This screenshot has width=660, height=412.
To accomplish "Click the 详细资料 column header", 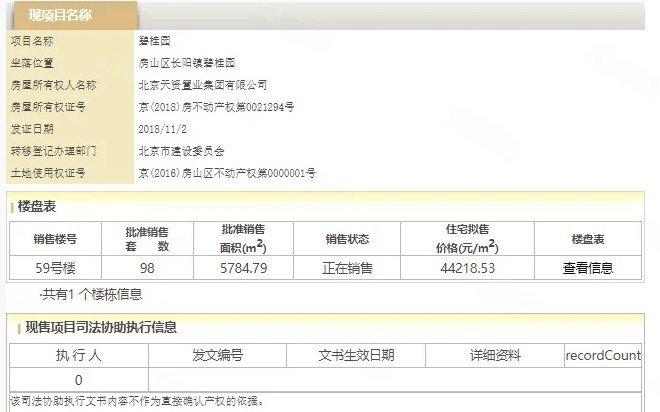I will point(494,355).
